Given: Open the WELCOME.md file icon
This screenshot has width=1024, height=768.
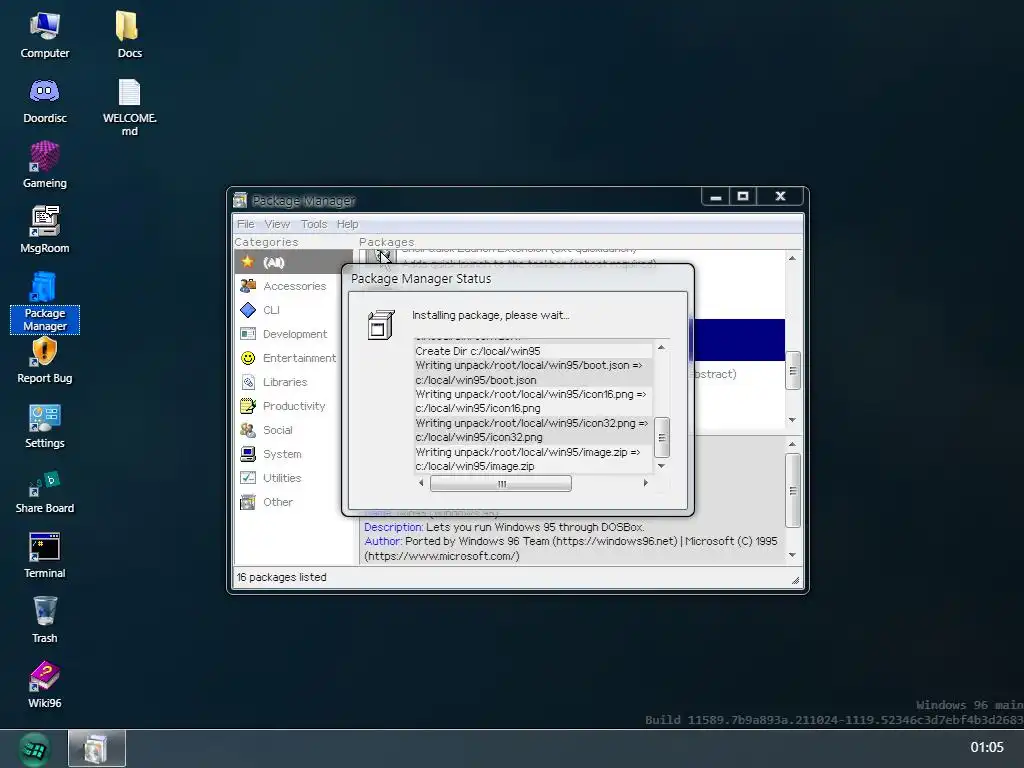Looking at the screenshot, I should point(129,108).
